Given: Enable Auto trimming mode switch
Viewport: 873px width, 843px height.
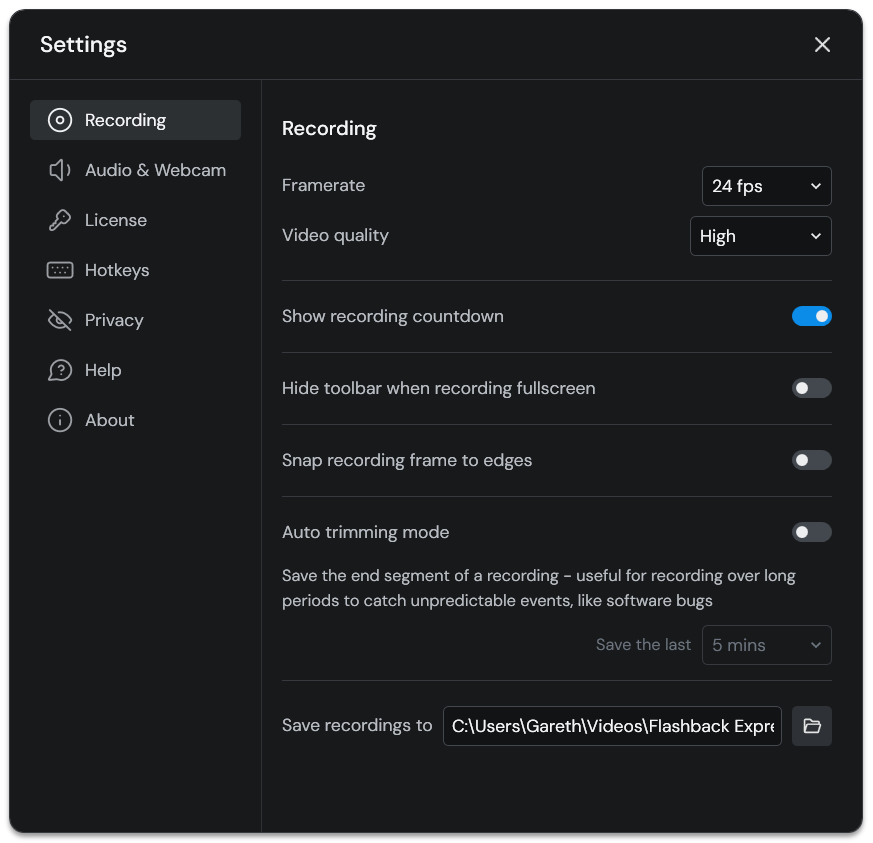Looking at the screenshot, I should point(811,532).
